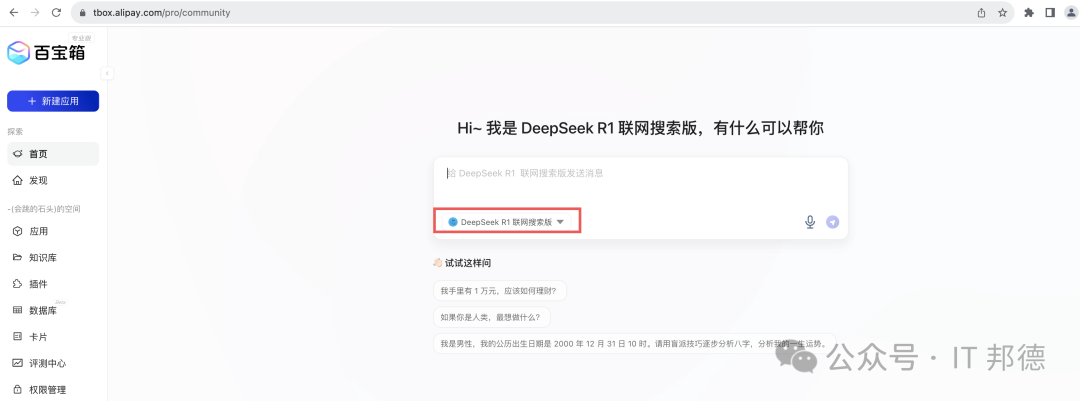Screen dimensions: 1080x401
Task: Open the browser profile avatar icon
Action: [x=1070, y=12]
